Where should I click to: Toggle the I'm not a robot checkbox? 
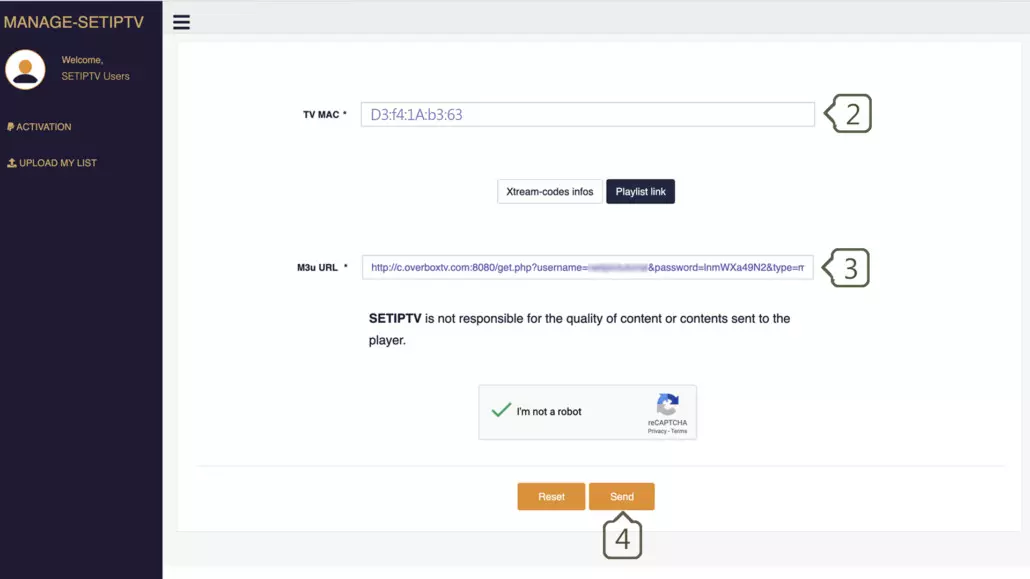[500, 411]
